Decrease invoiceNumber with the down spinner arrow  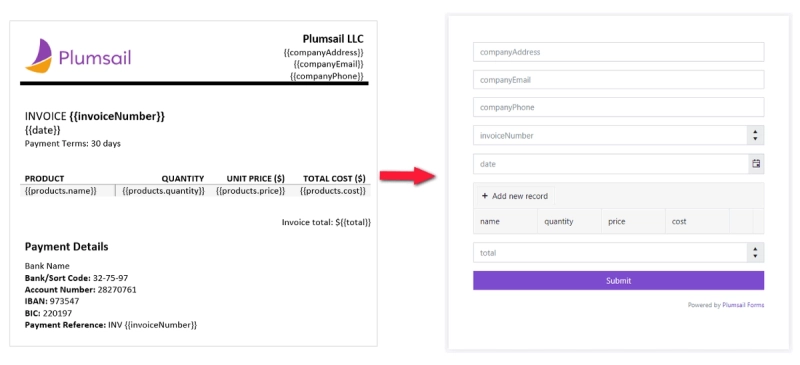pos(756,139)
